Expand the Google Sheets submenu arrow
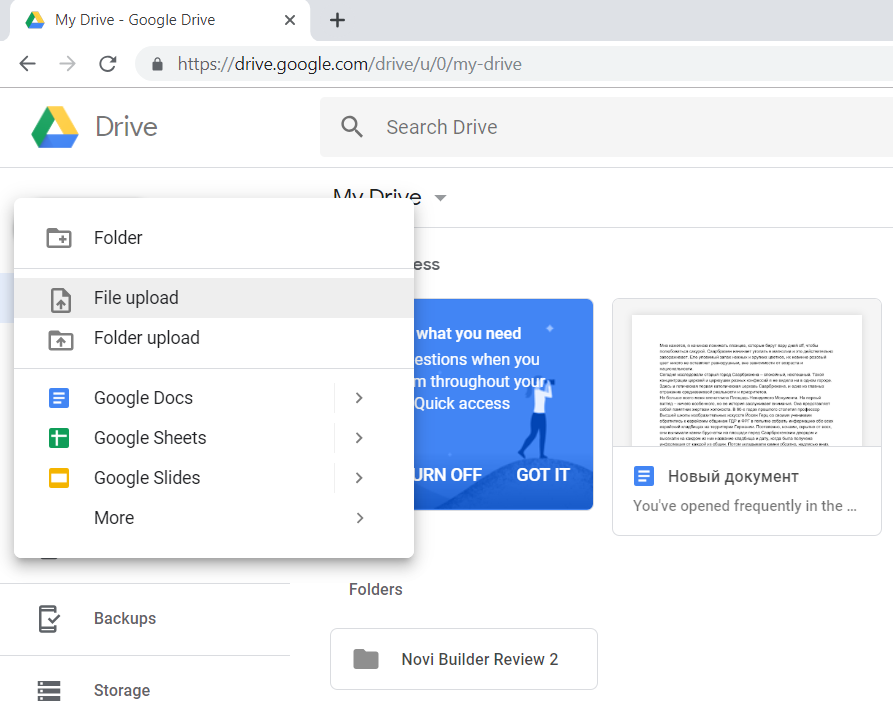This screenshot has width=893, height=714. 359,438
